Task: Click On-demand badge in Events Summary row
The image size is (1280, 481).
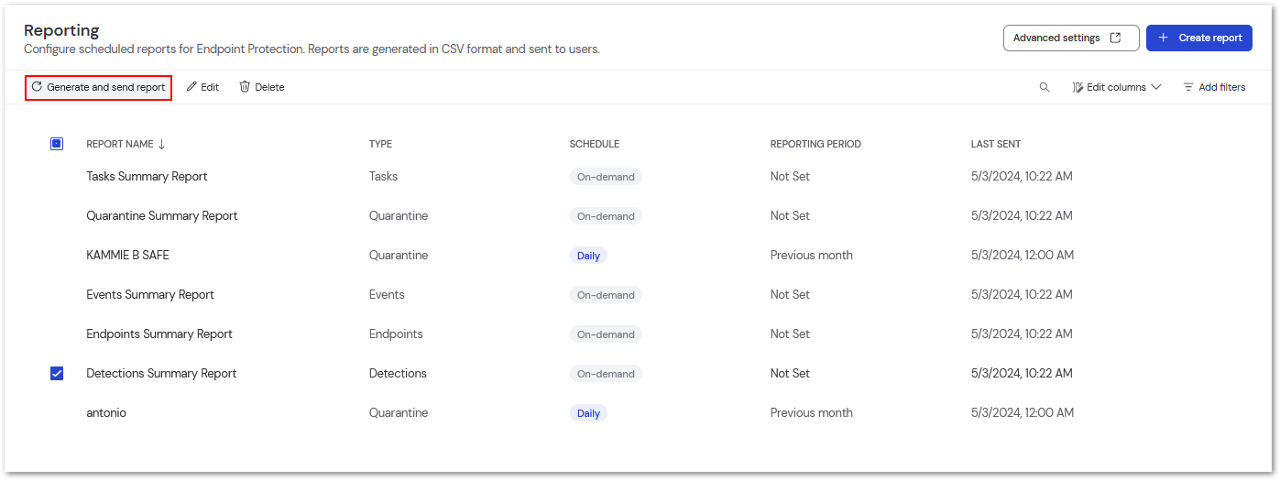Action: pos(606,295)
